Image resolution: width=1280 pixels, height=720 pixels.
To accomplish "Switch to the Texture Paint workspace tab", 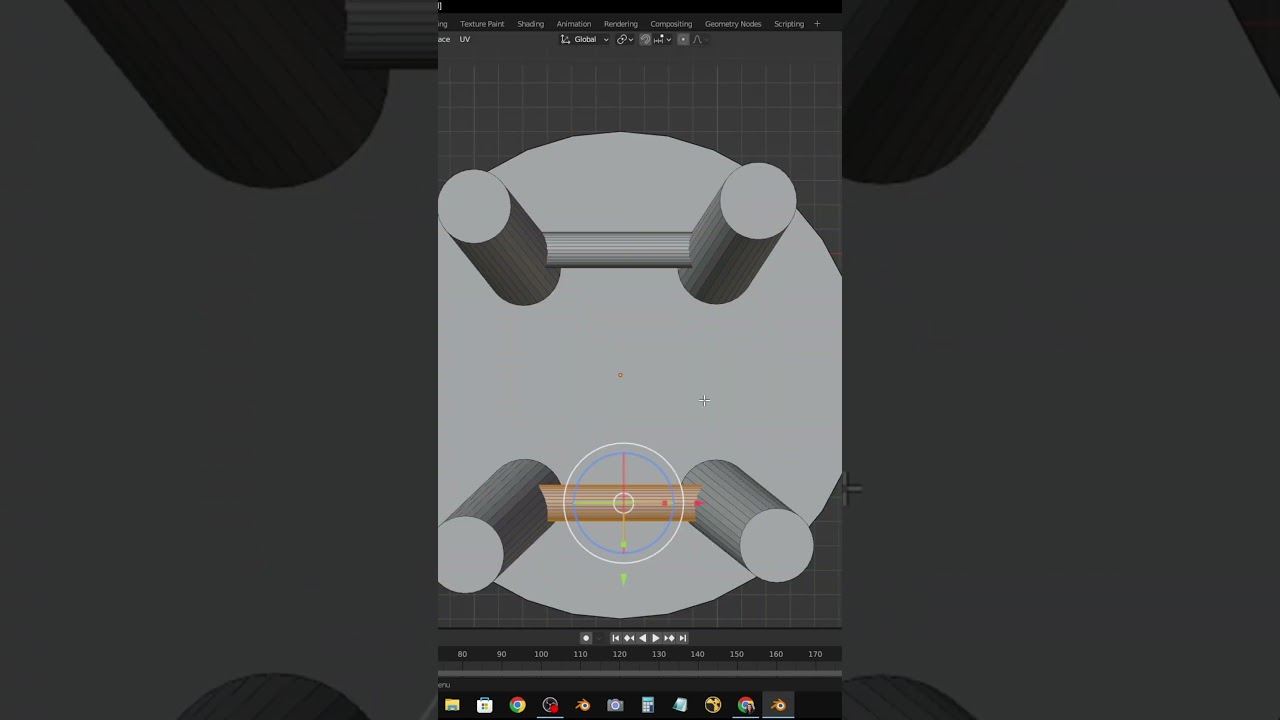I will [x=482, y=24].
